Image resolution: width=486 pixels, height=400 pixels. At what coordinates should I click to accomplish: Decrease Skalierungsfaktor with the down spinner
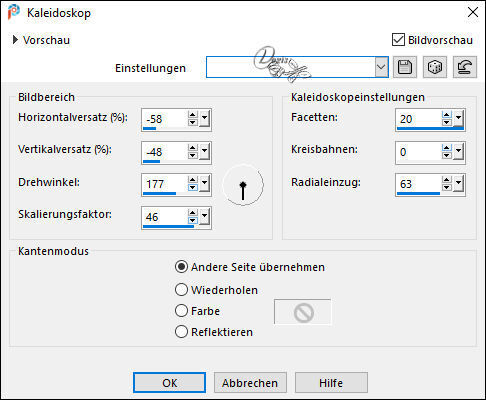pyautogui.click(x=192, y=220)
